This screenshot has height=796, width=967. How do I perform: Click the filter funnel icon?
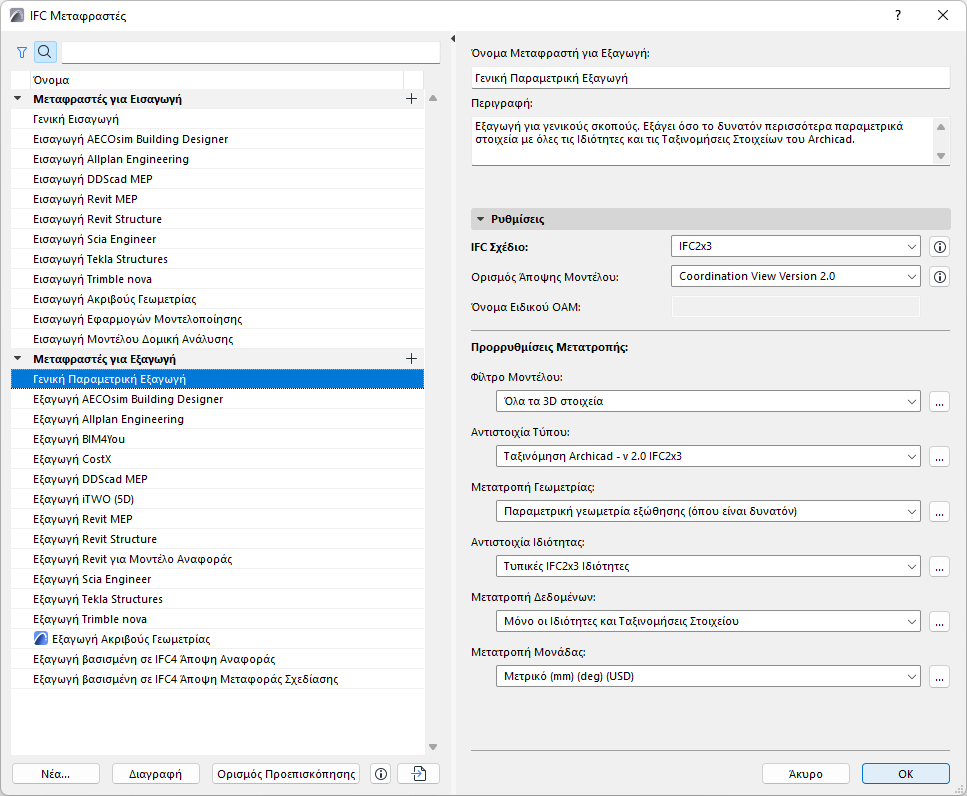(22, 52)
